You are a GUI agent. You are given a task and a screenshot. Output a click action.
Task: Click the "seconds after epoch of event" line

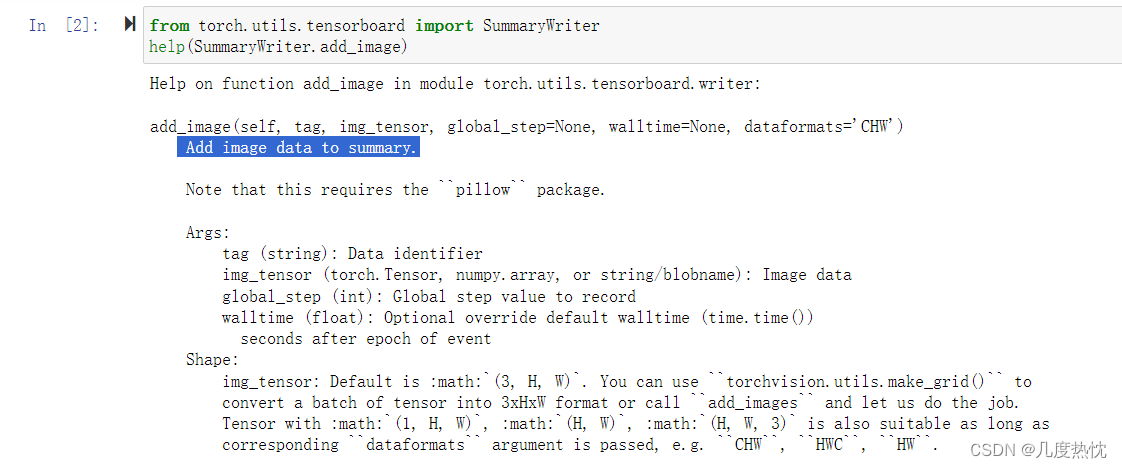(366, 338)
